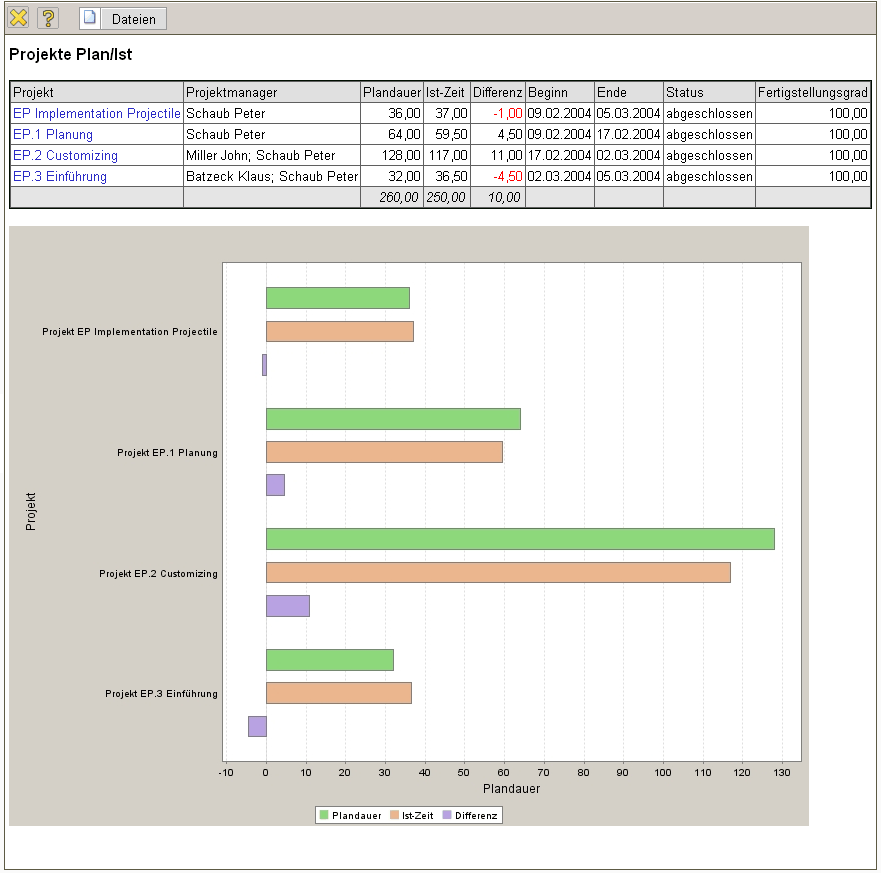
Task: Click the orange Ist-Zeit bar for EP.1 Planung
Action: click(x=384, y=452)
